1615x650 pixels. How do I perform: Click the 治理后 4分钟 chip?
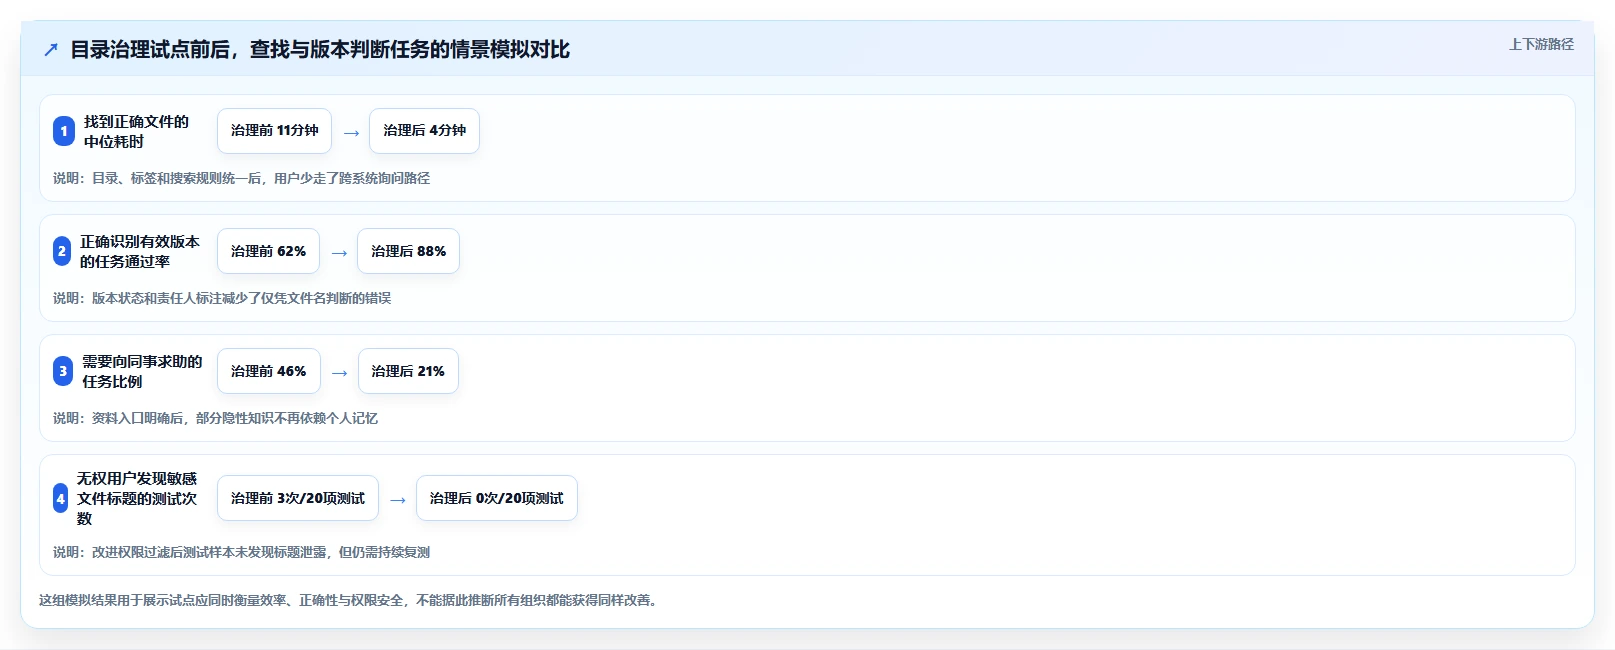tap(424, 131)
